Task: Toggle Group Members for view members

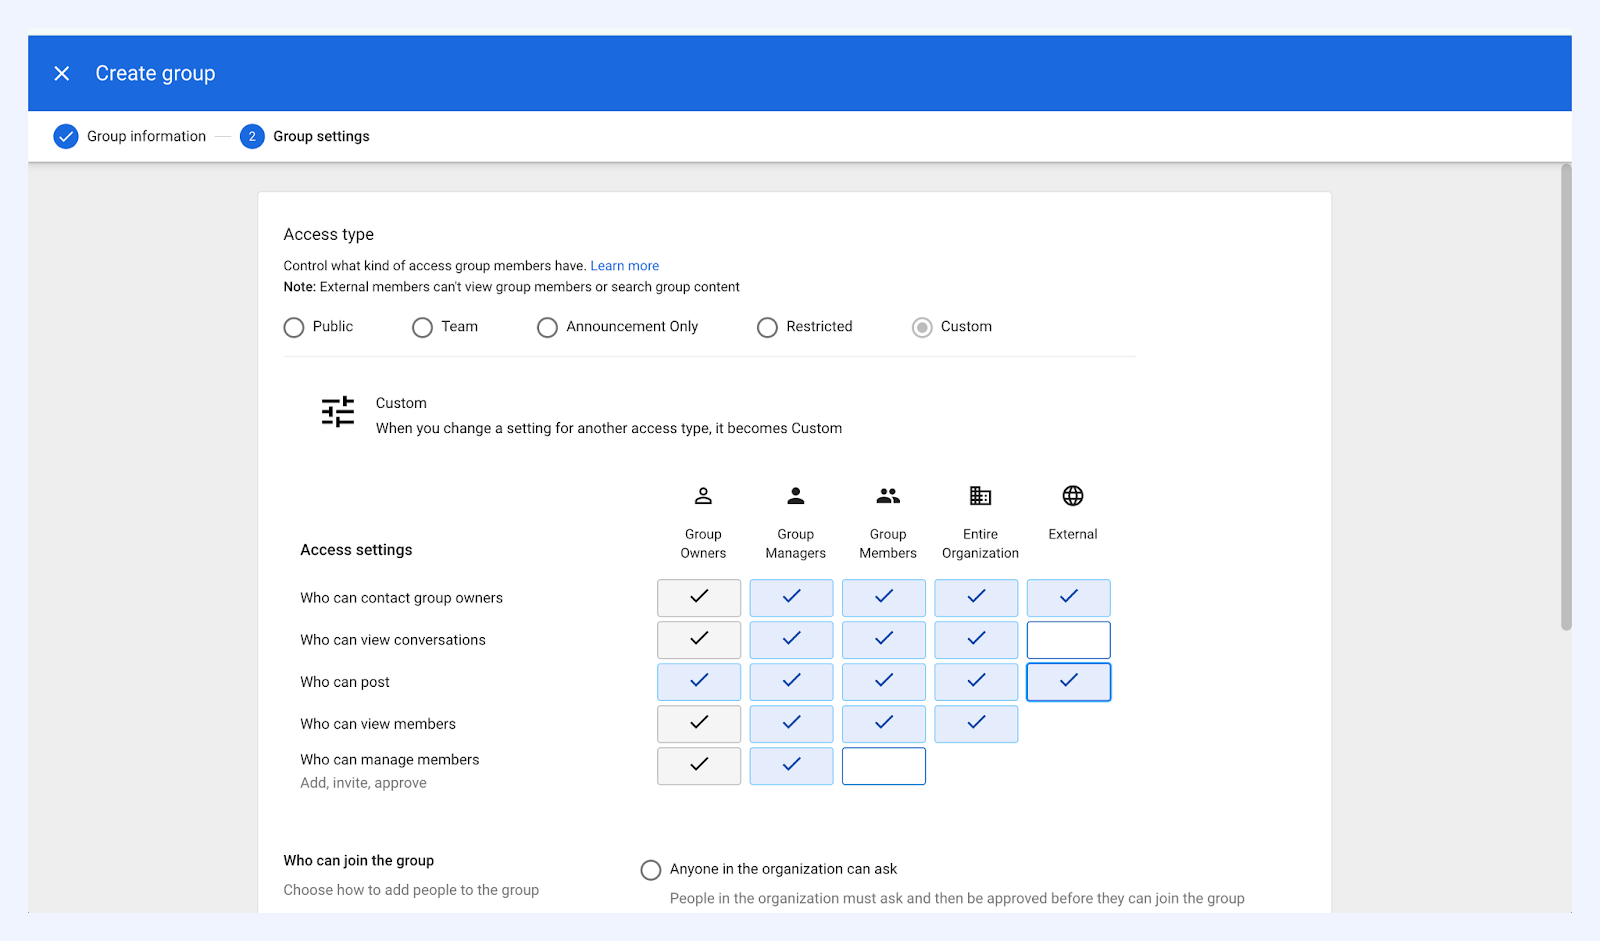Action: (884, 724)
